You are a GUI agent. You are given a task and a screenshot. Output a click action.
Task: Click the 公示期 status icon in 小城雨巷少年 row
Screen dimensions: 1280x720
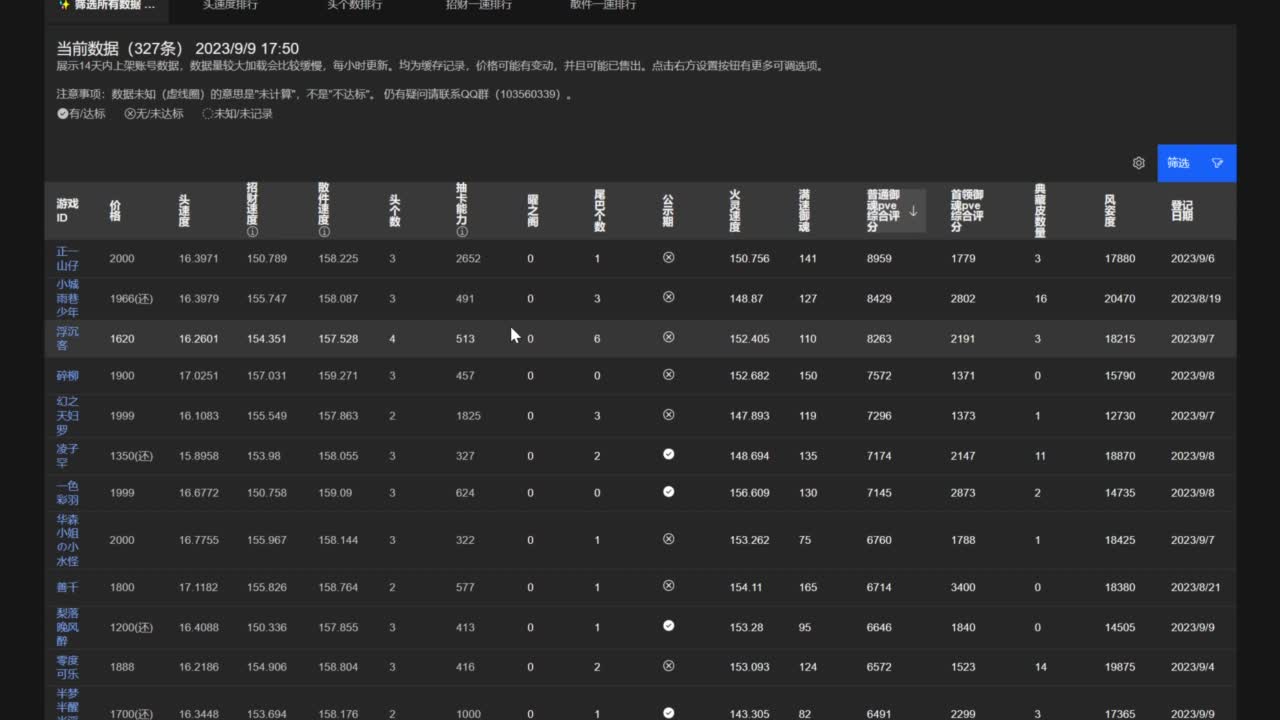point(669,297)
